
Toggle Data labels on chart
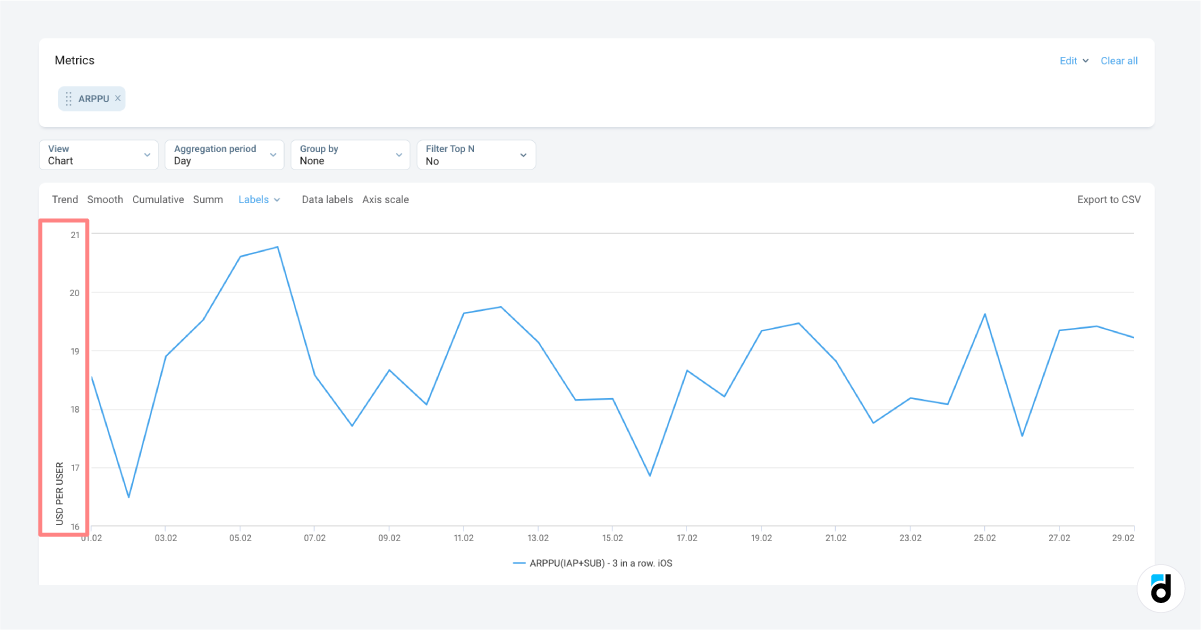(327, 199)
